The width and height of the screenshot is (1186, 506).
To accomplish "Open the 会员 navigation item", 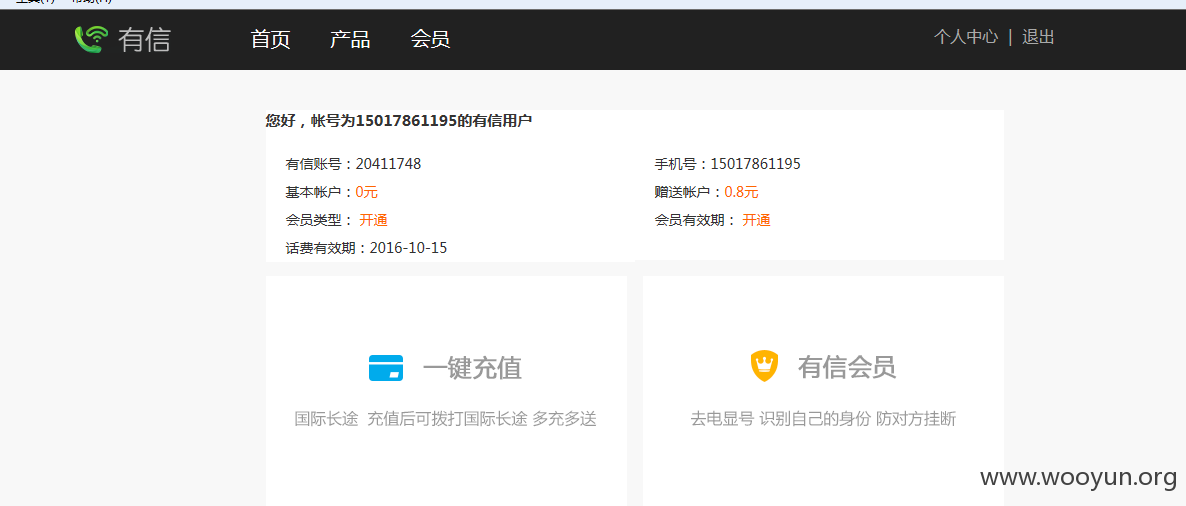I will click(430, 39).
